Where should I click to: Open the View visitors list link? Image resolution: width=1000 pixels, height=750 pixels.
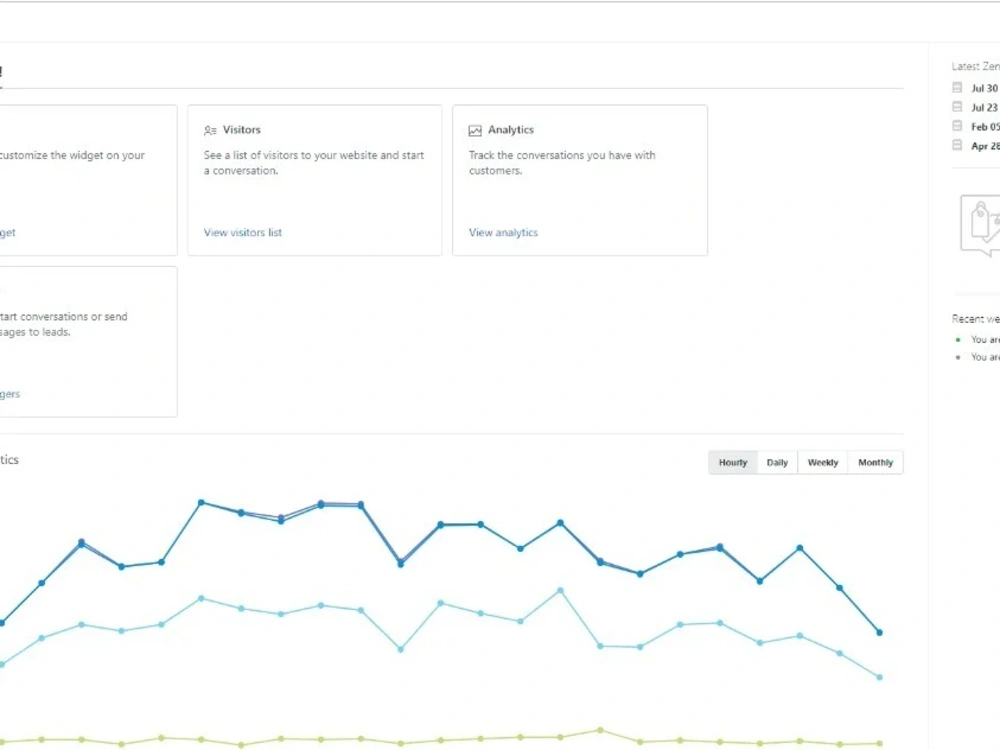click(243, 233)
